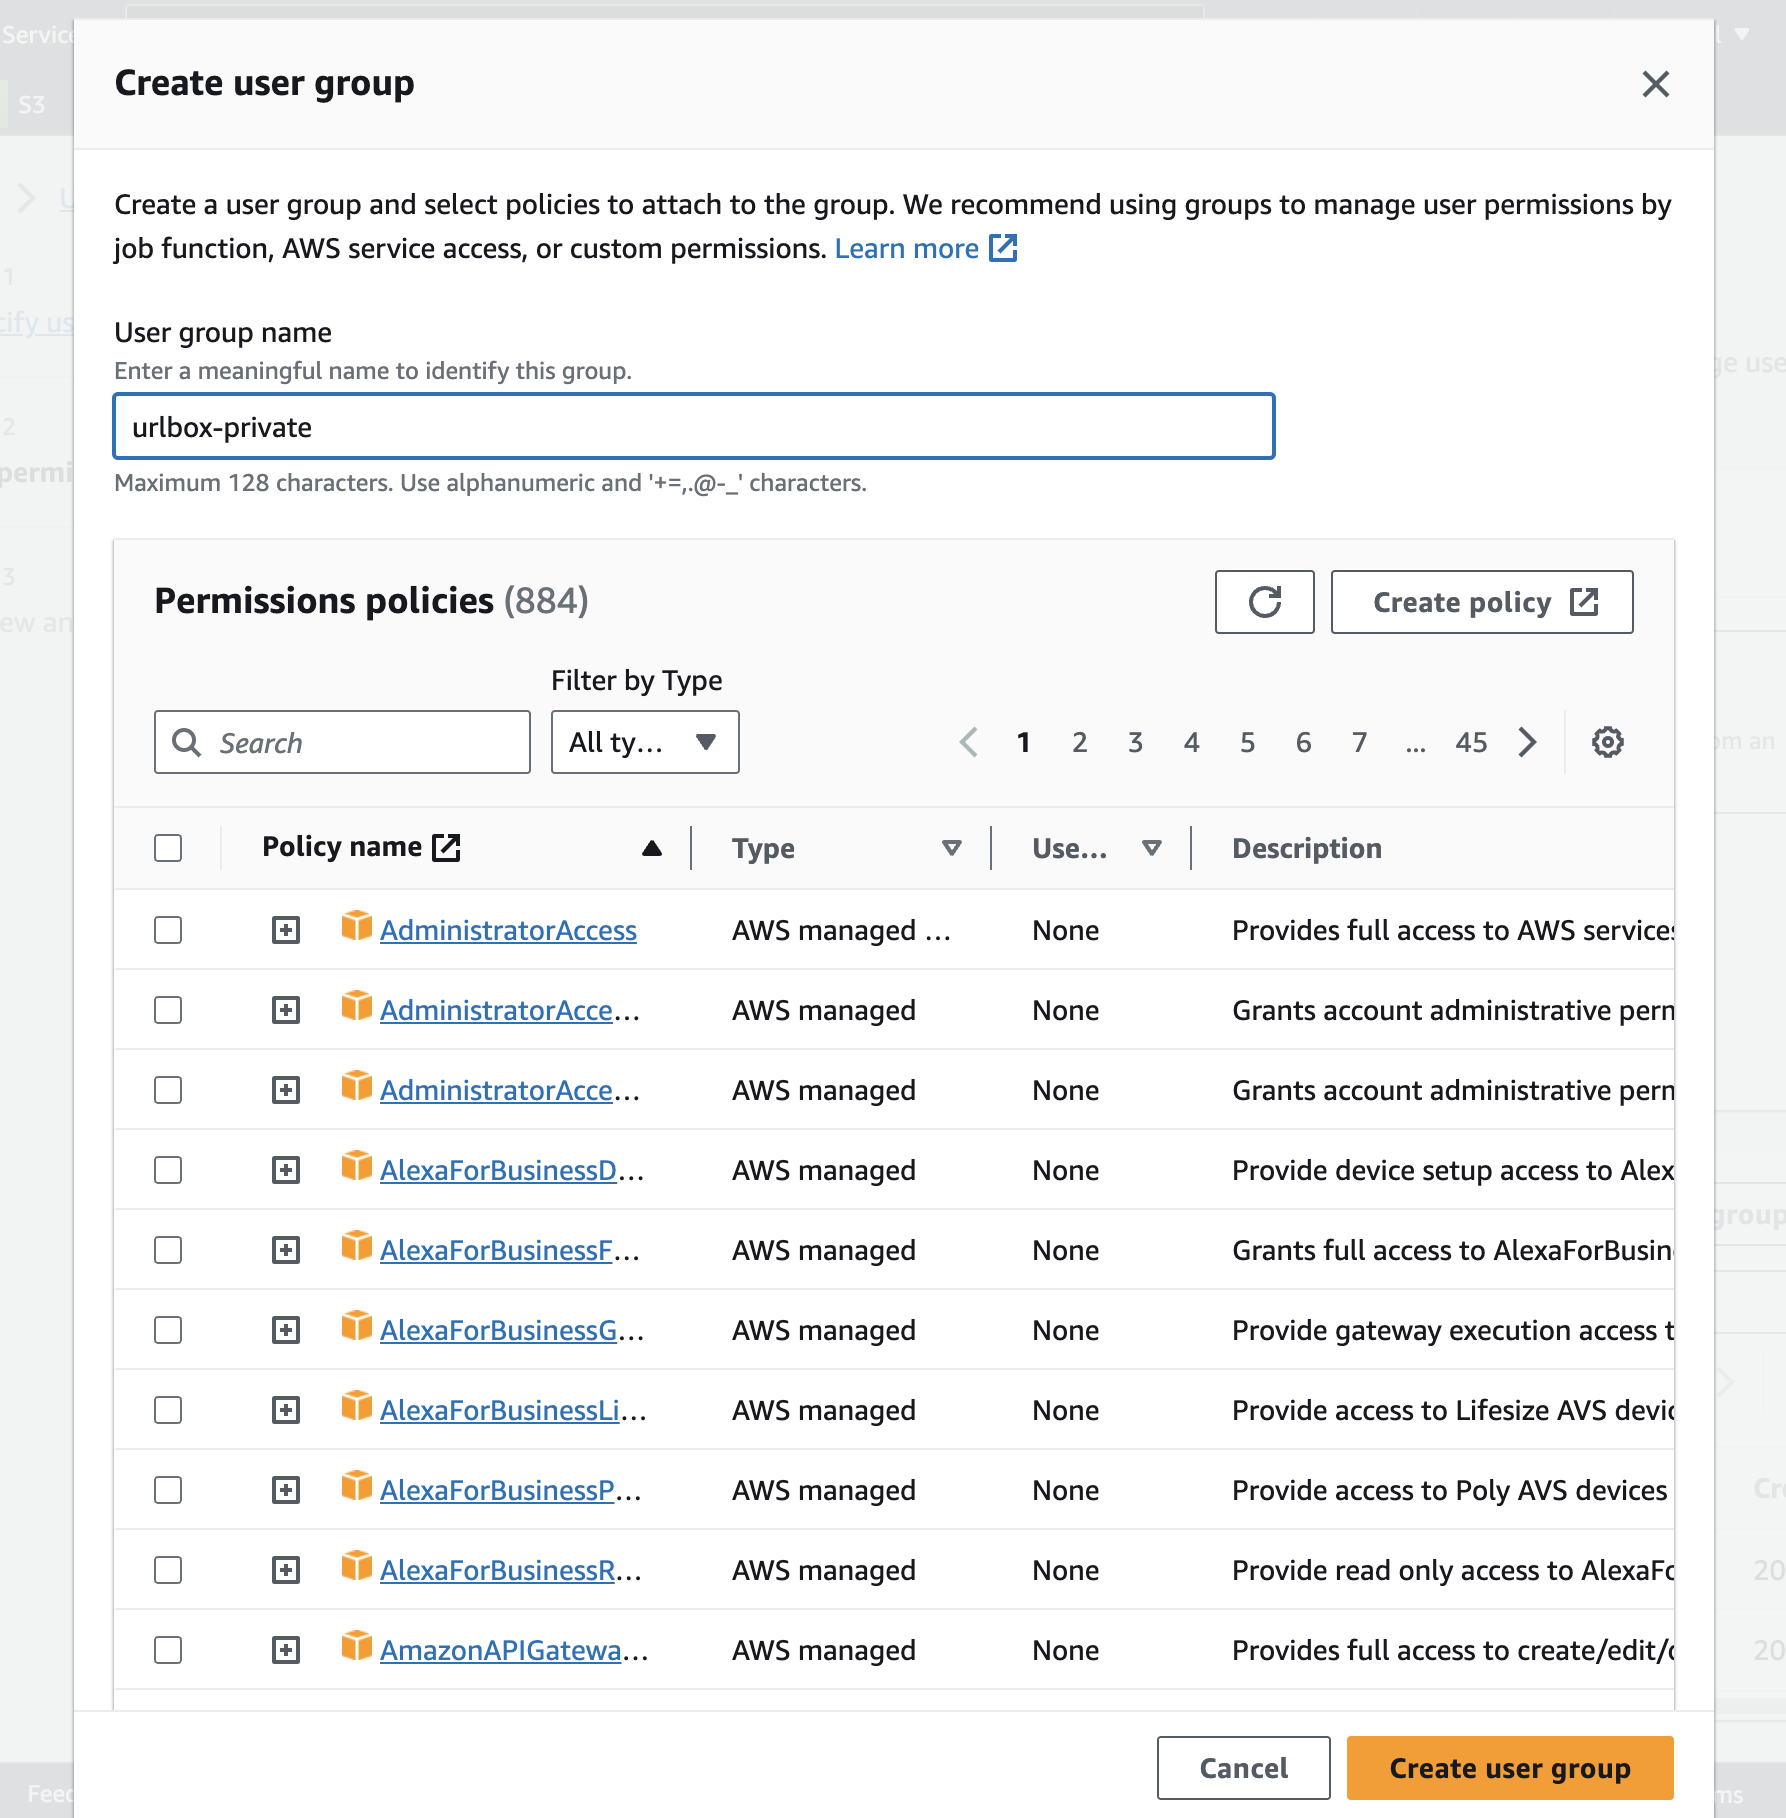The height and width of the screenshot is (1818, 1786).
Task: Click the policy Search field
Action: [342, 742]
